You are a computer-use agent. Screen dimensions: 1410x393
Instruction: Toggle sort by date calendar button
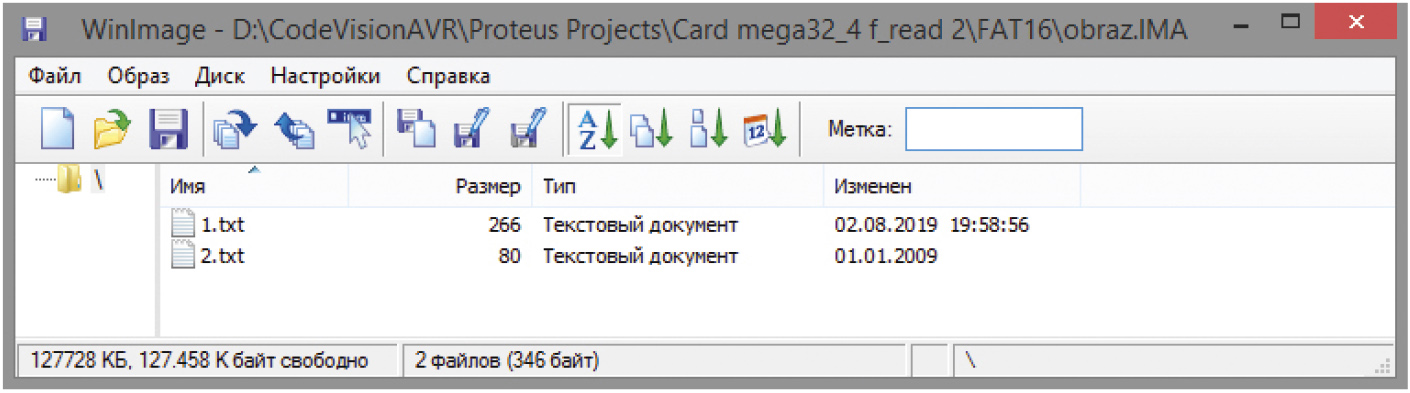coord(765,130)
